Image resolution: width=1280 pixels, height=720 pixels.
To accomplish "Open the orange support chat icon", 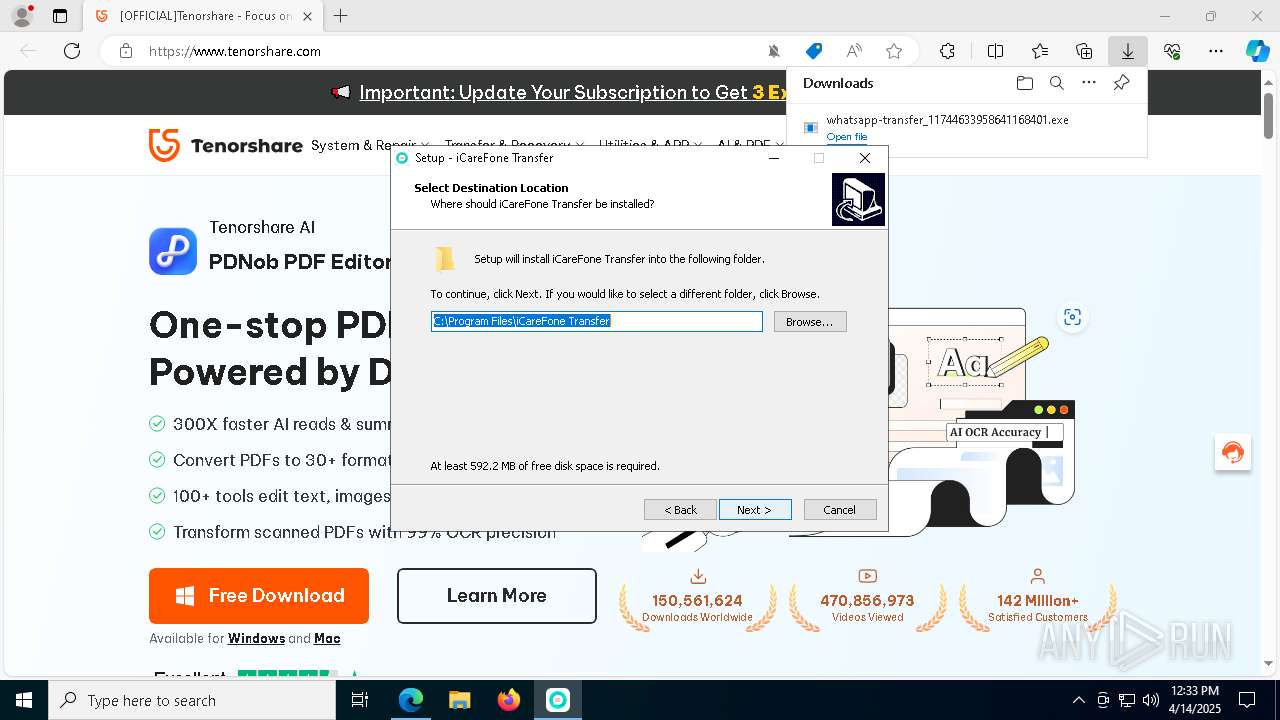I will 1233,452.
